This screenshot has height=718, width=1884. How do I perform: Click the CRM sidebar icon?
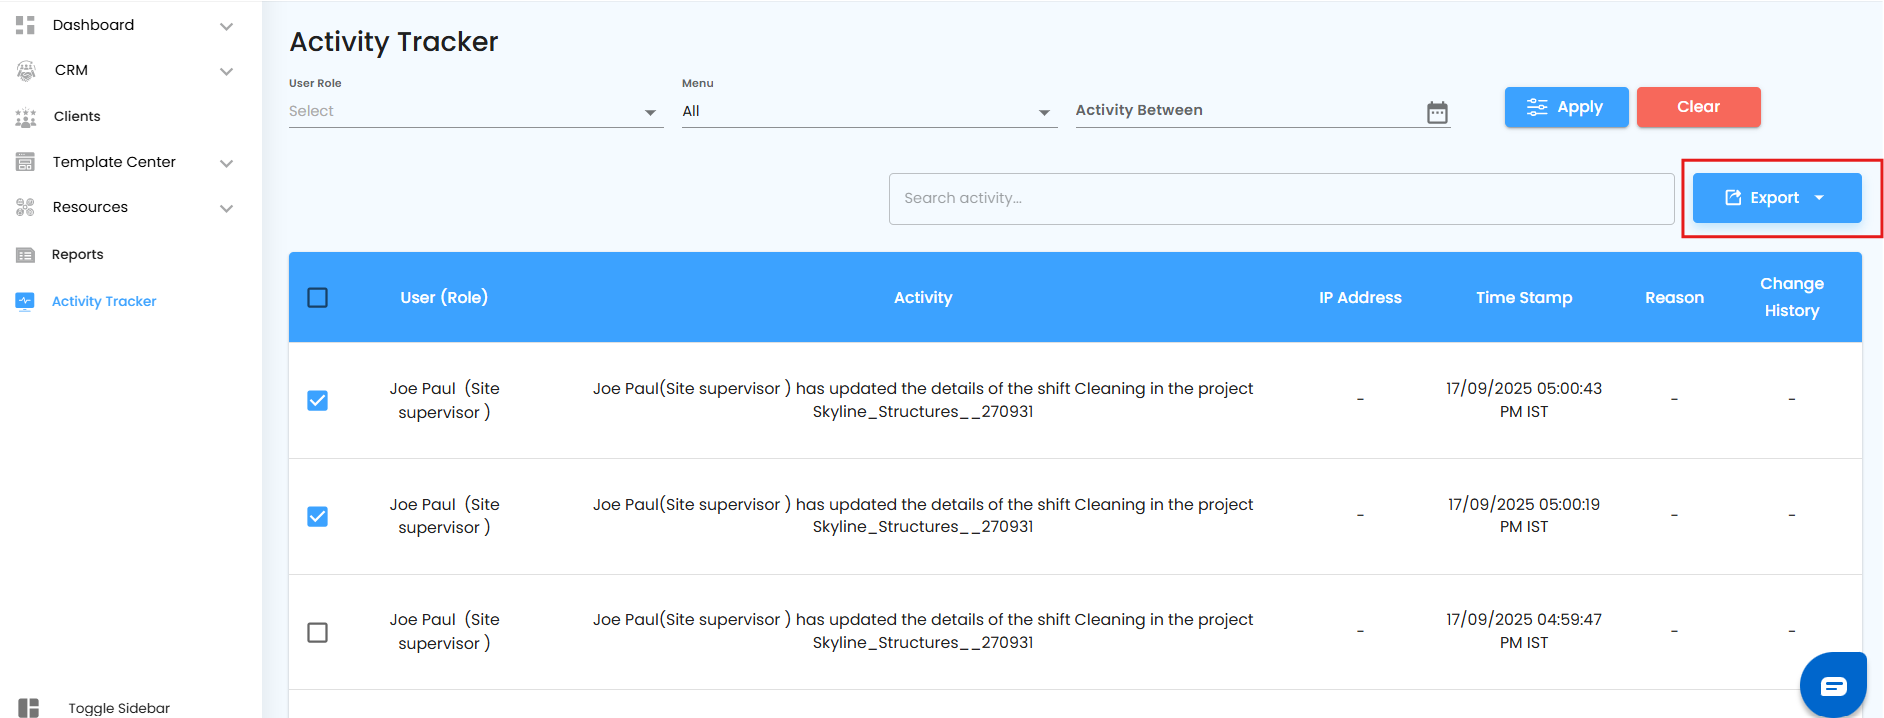pos(26,70)
